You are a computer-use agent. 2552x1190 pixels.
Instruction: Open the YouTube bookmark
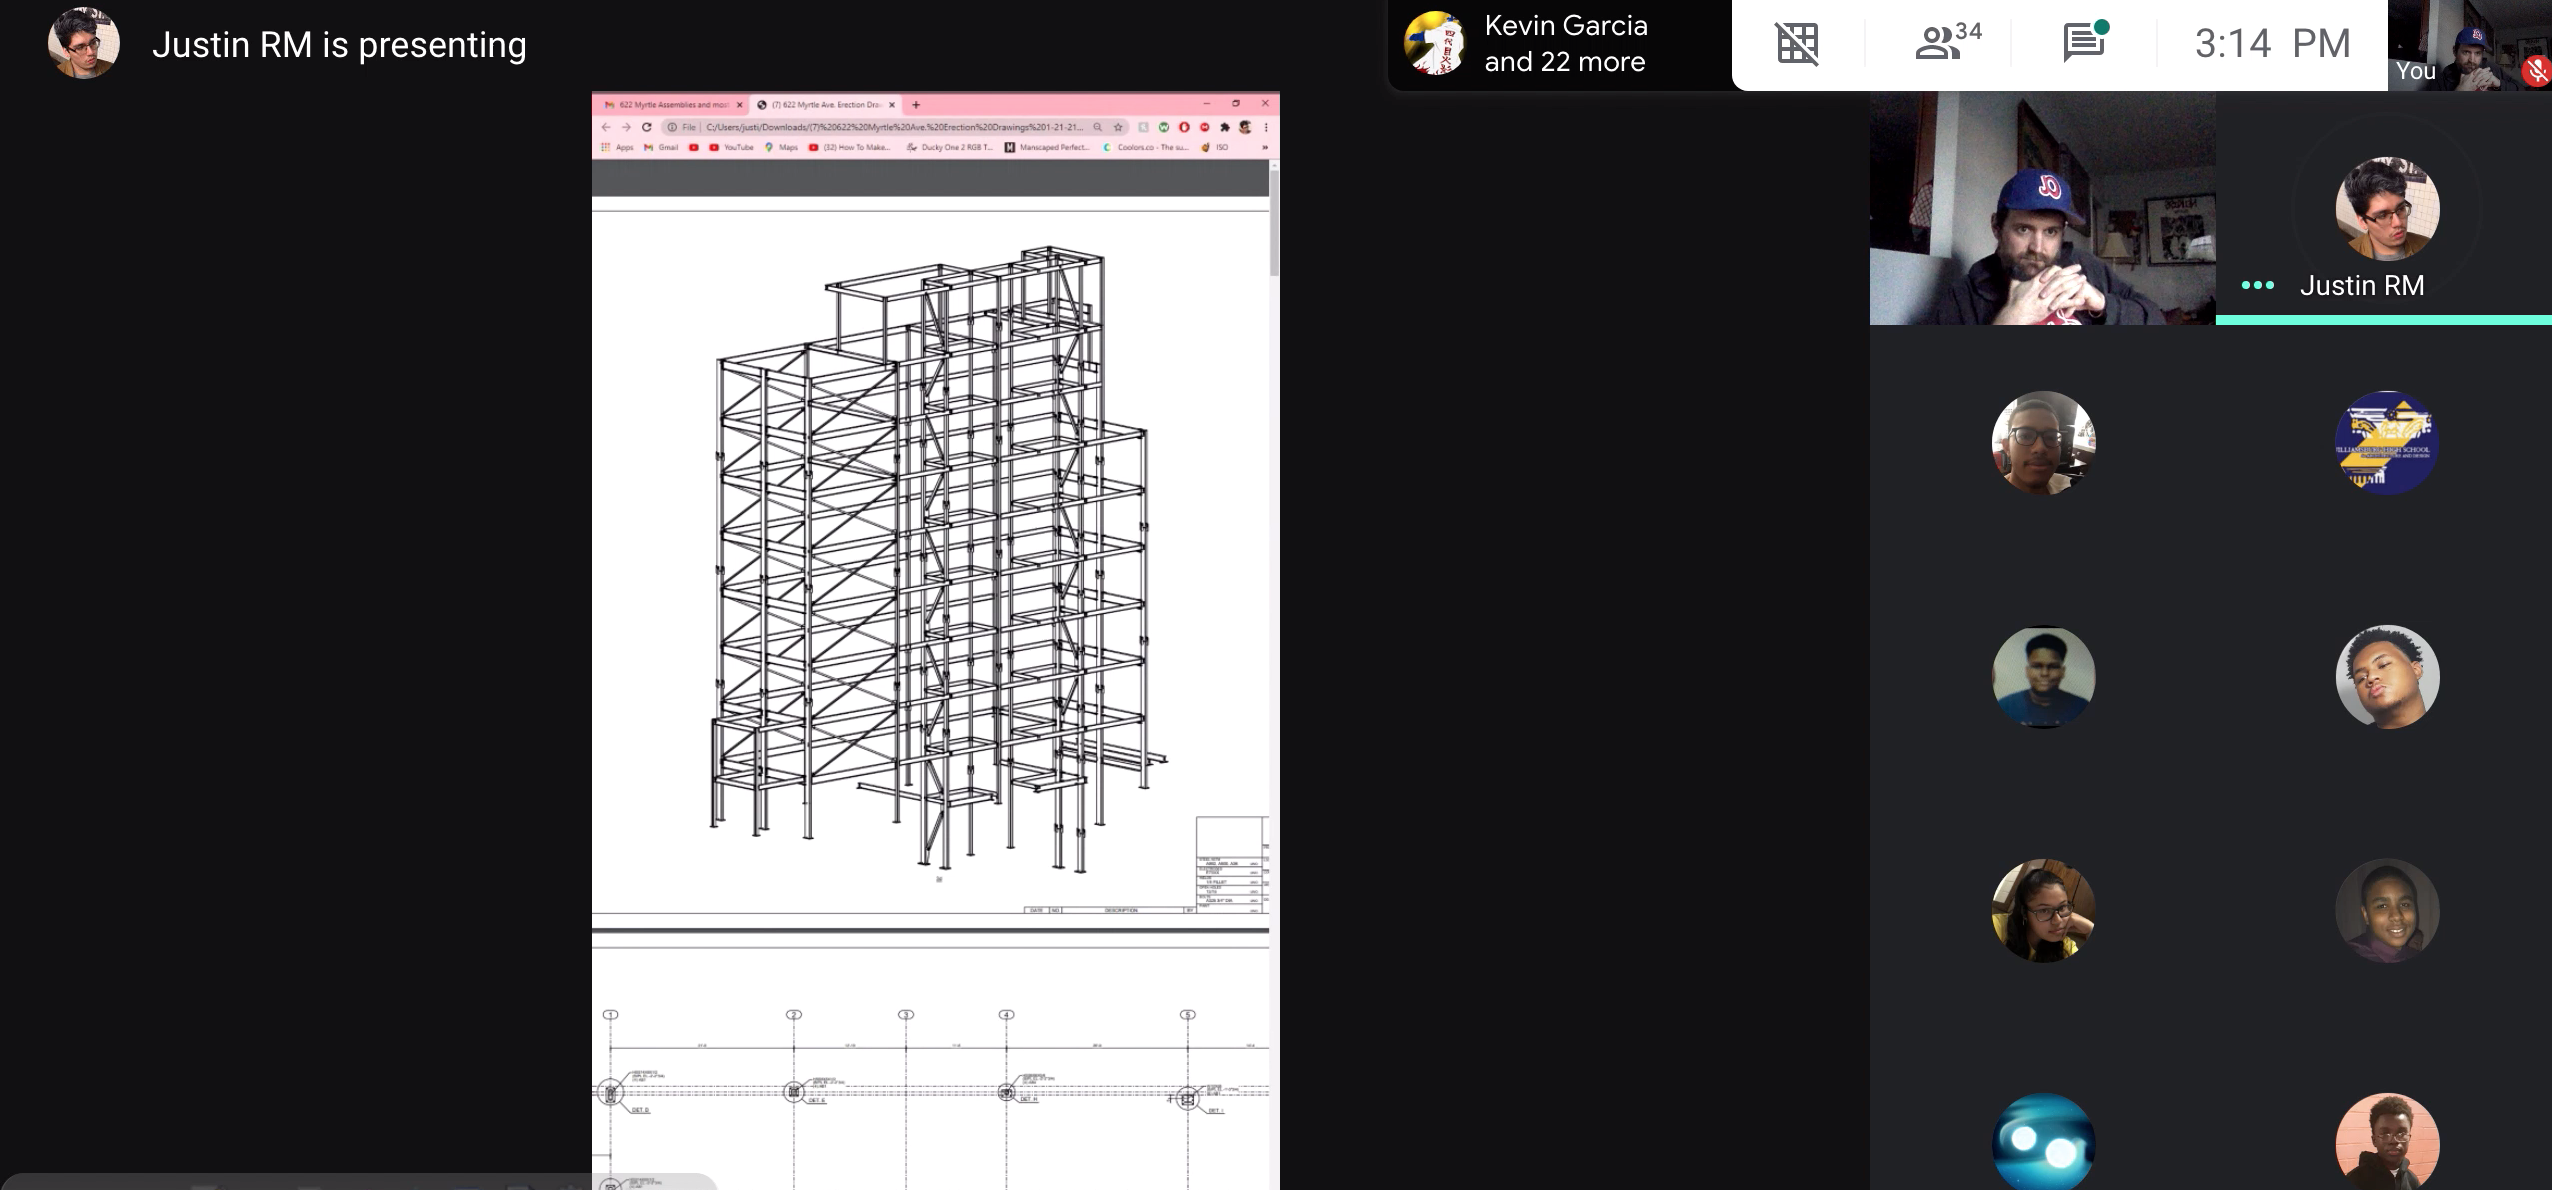(x=731, y=147)
